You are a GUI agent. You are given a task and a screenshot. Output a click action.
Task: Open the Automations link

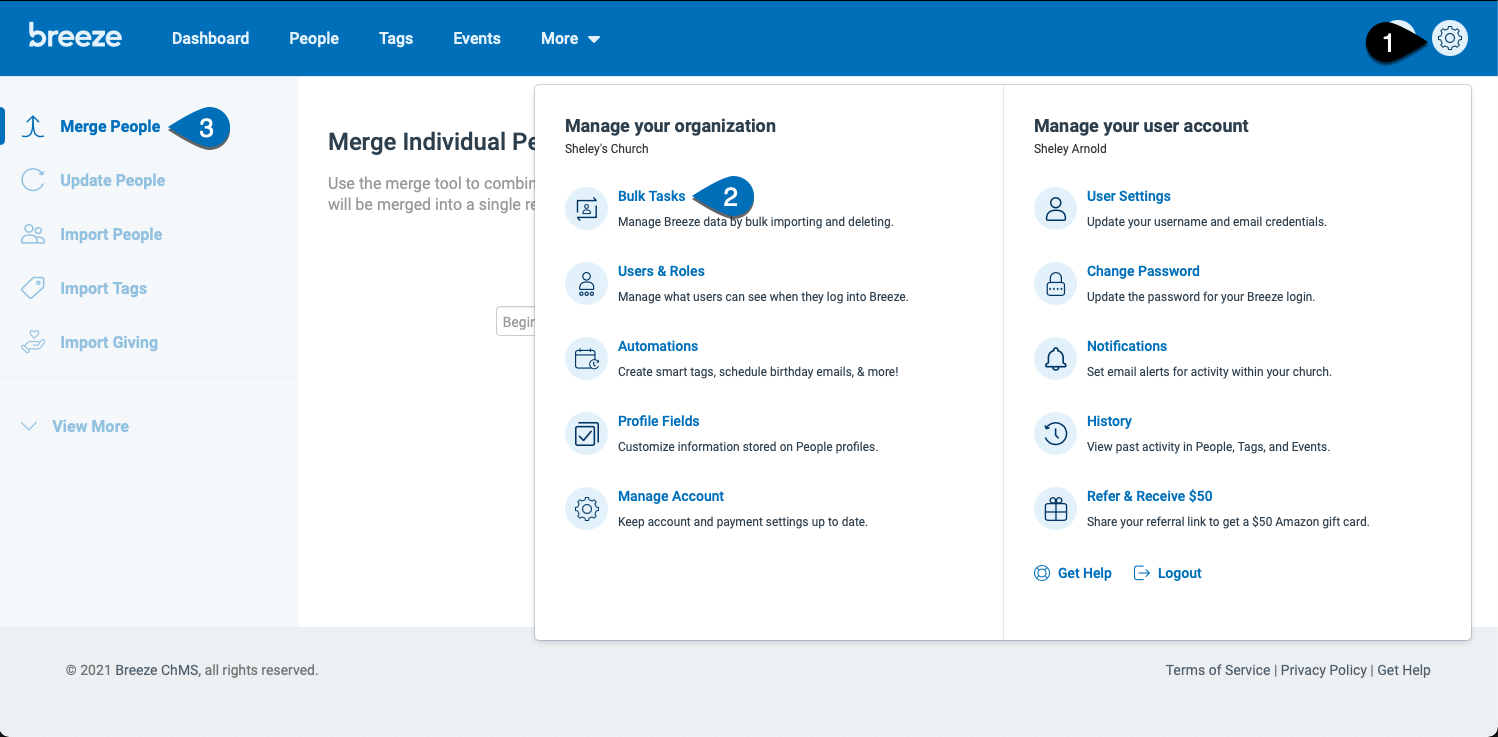pos(658,346)
